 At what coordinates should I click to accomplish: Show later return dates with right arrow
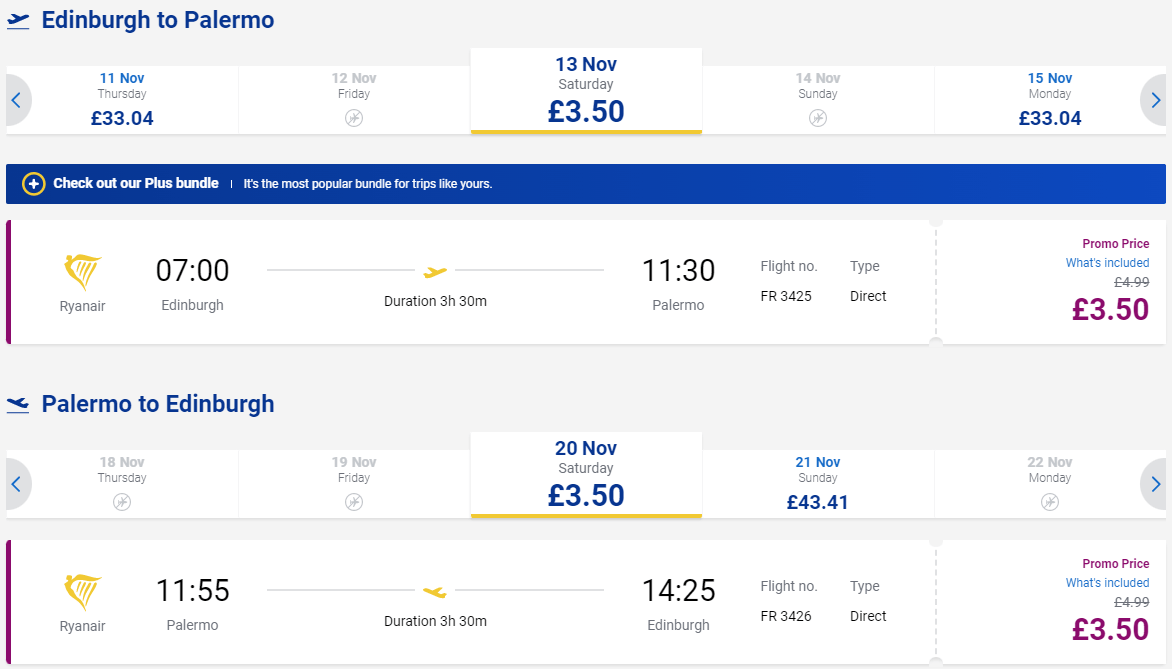pos(1155,484)
